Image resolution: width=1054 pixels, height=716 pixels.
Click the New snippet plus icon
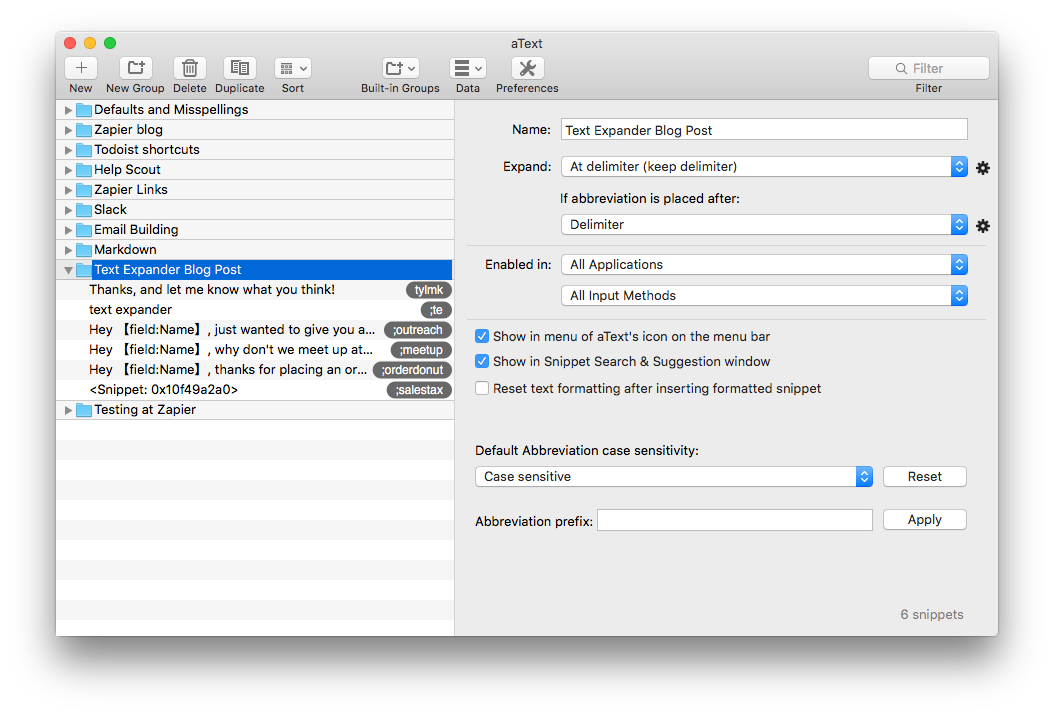pyautogui.click(x=81, y=68)
